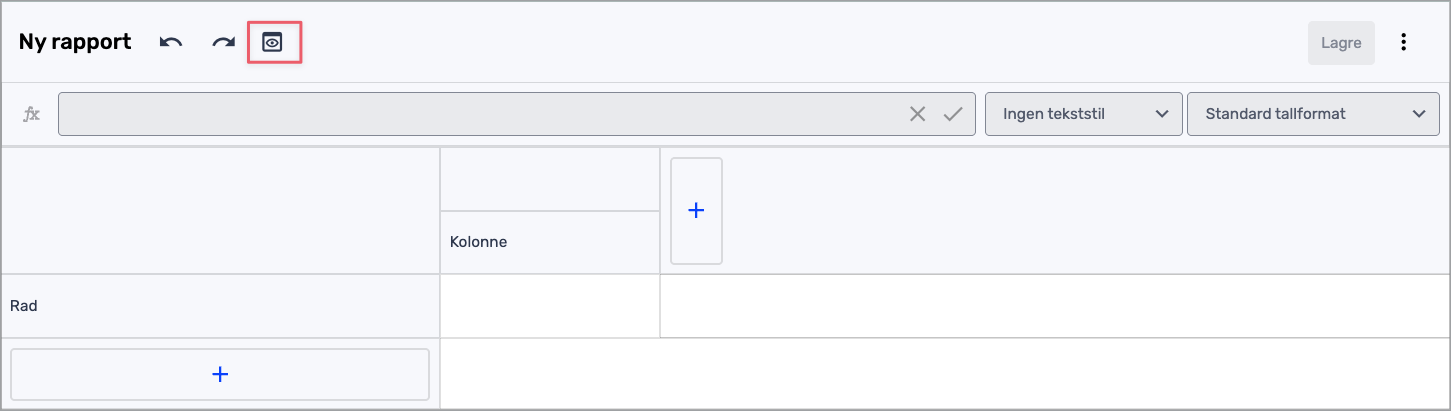The height and width of the screenshot is (411, 1451).
Task: Click the undo arrow icon
Action: coord(171,42)
